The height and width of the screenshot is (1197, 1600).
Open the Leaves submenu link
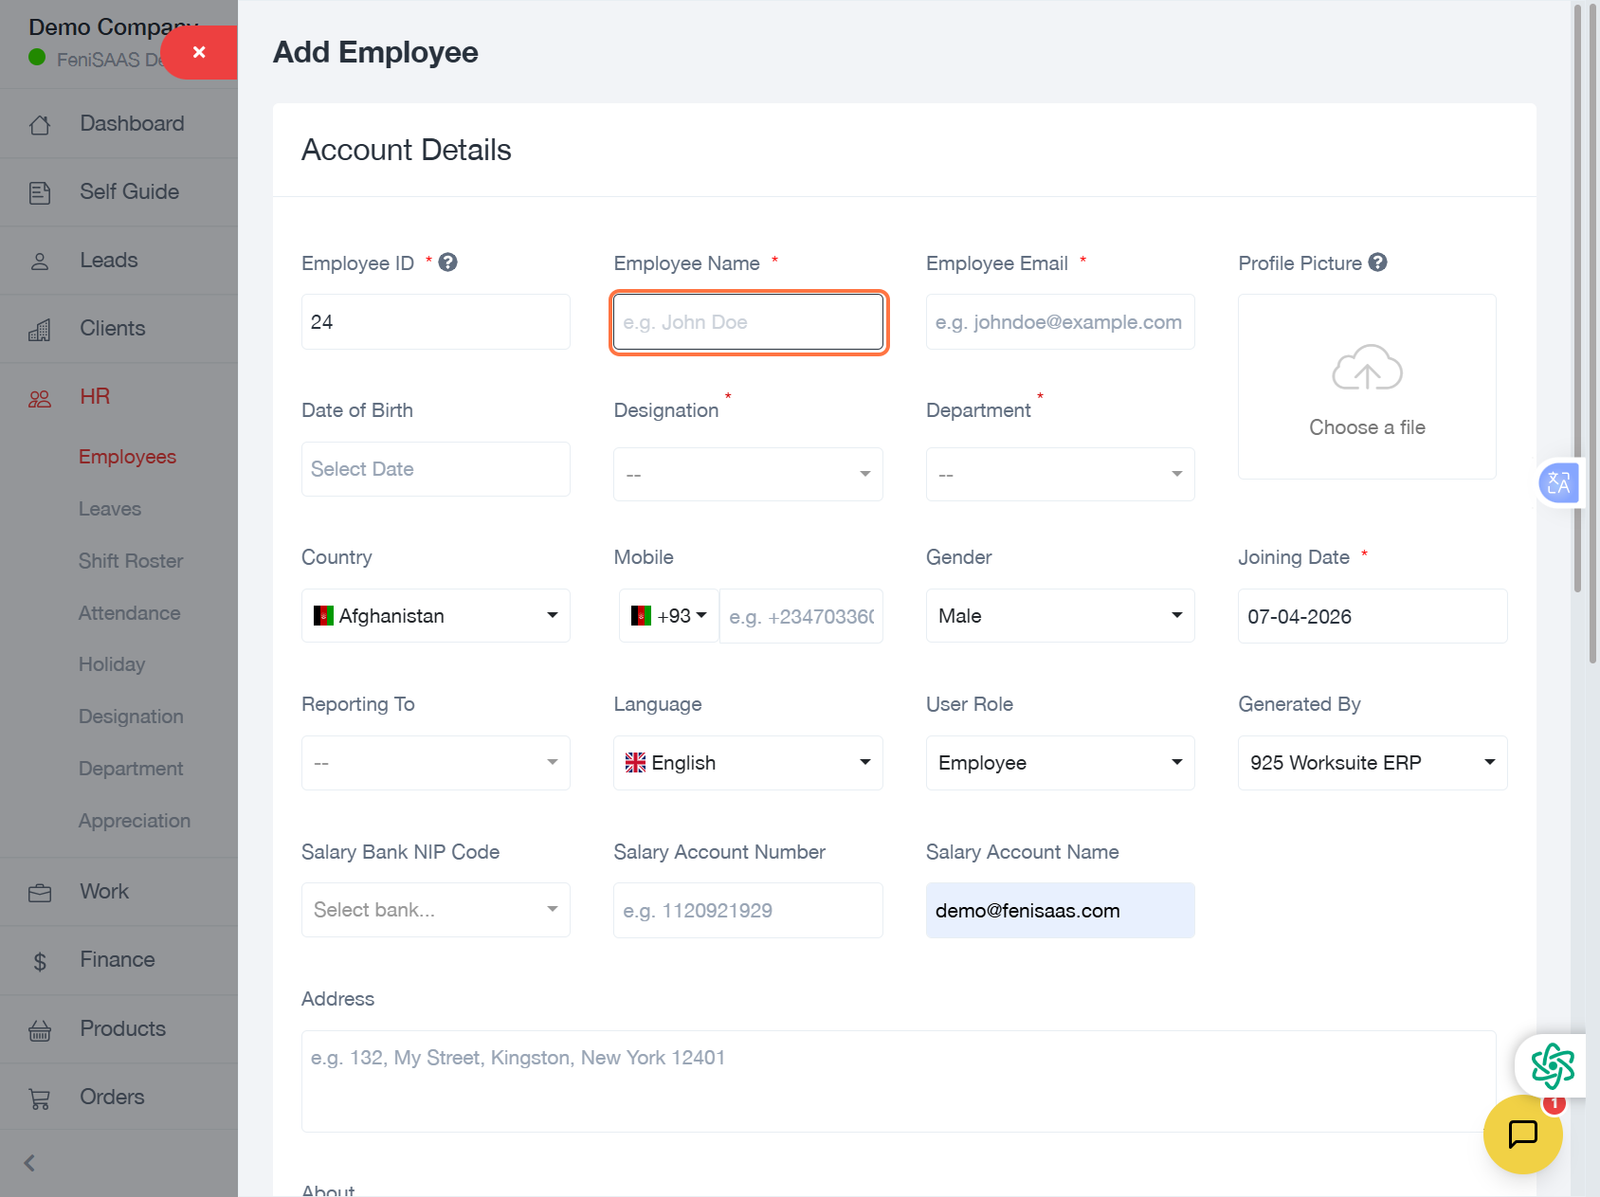(110, 509)
